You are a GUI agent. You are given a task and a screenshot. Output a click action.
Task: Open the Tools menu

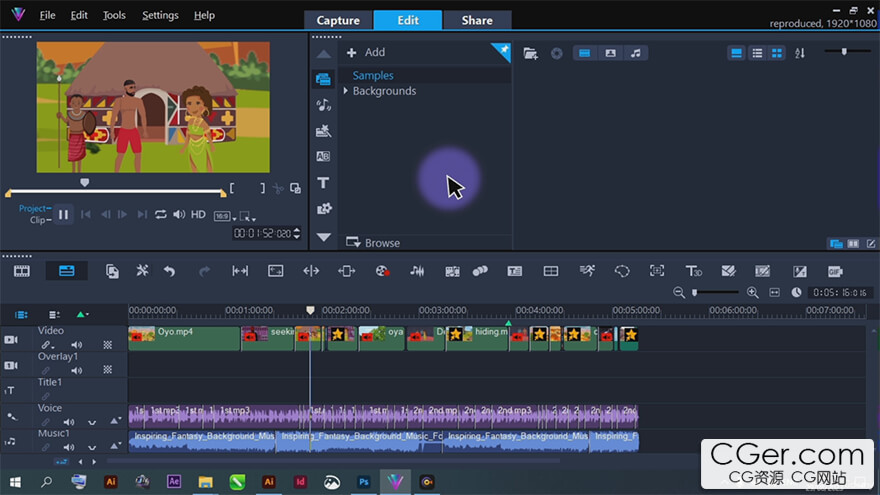[x=114, y=15]
